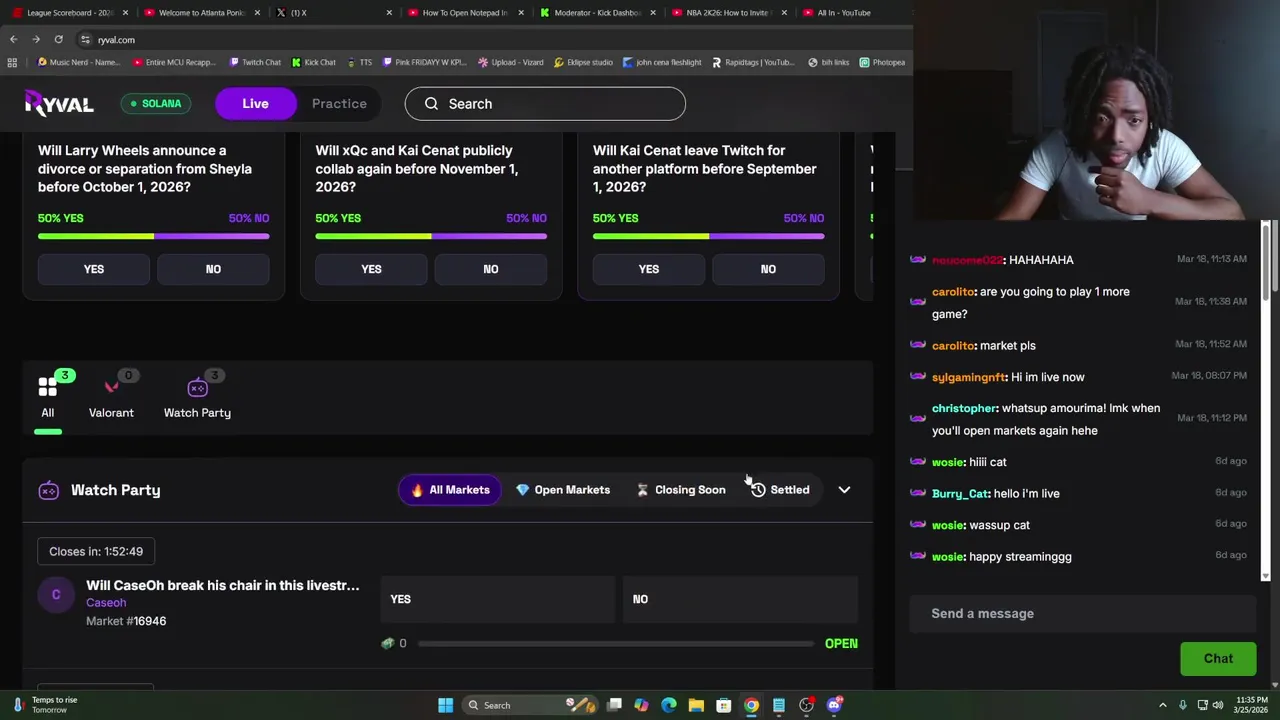Vote NO on xQc and Kai Cenat collab
The width and height of the screenshot is (1280, 720).
click(491, 269)
